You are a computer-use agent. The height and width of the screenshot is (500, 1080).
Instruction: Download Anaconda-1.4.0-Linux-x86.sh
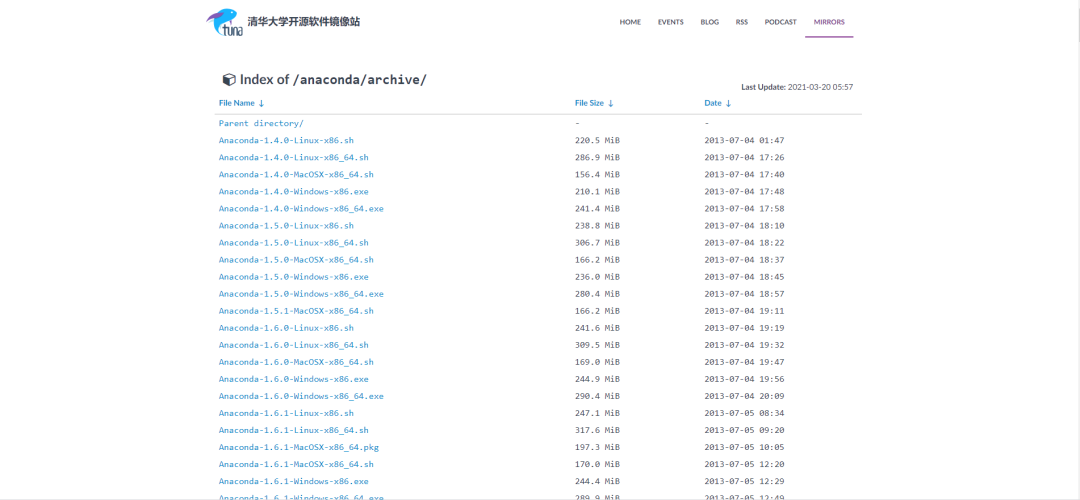coord(287,140)
